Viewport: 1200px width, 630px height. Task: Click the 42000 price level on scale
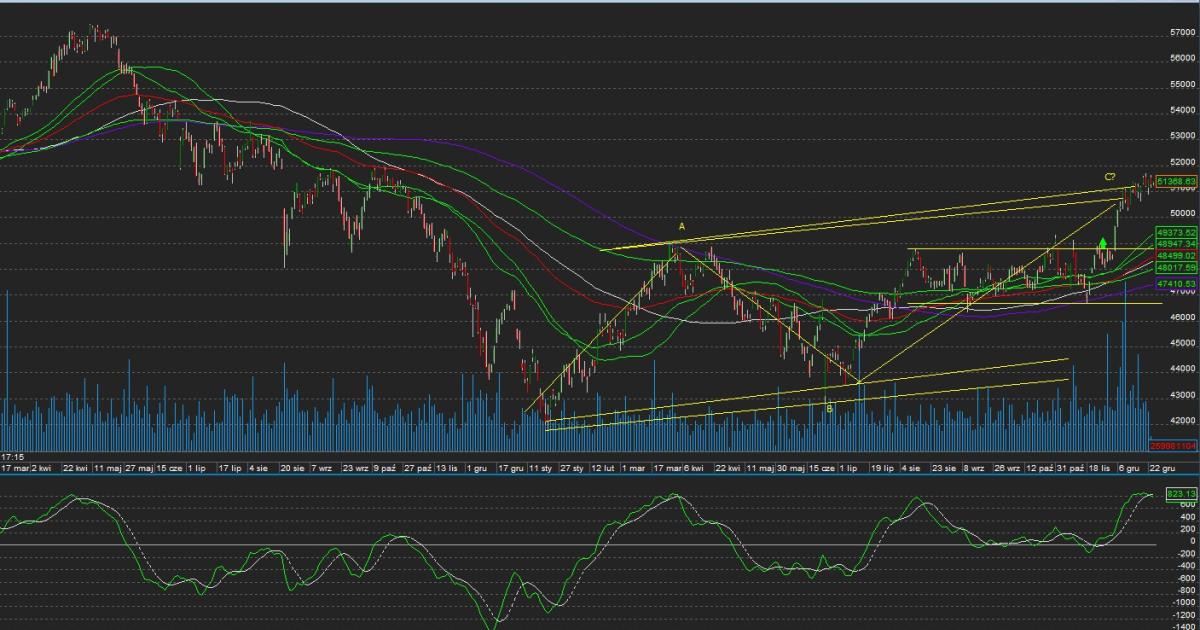(1181, 421)
